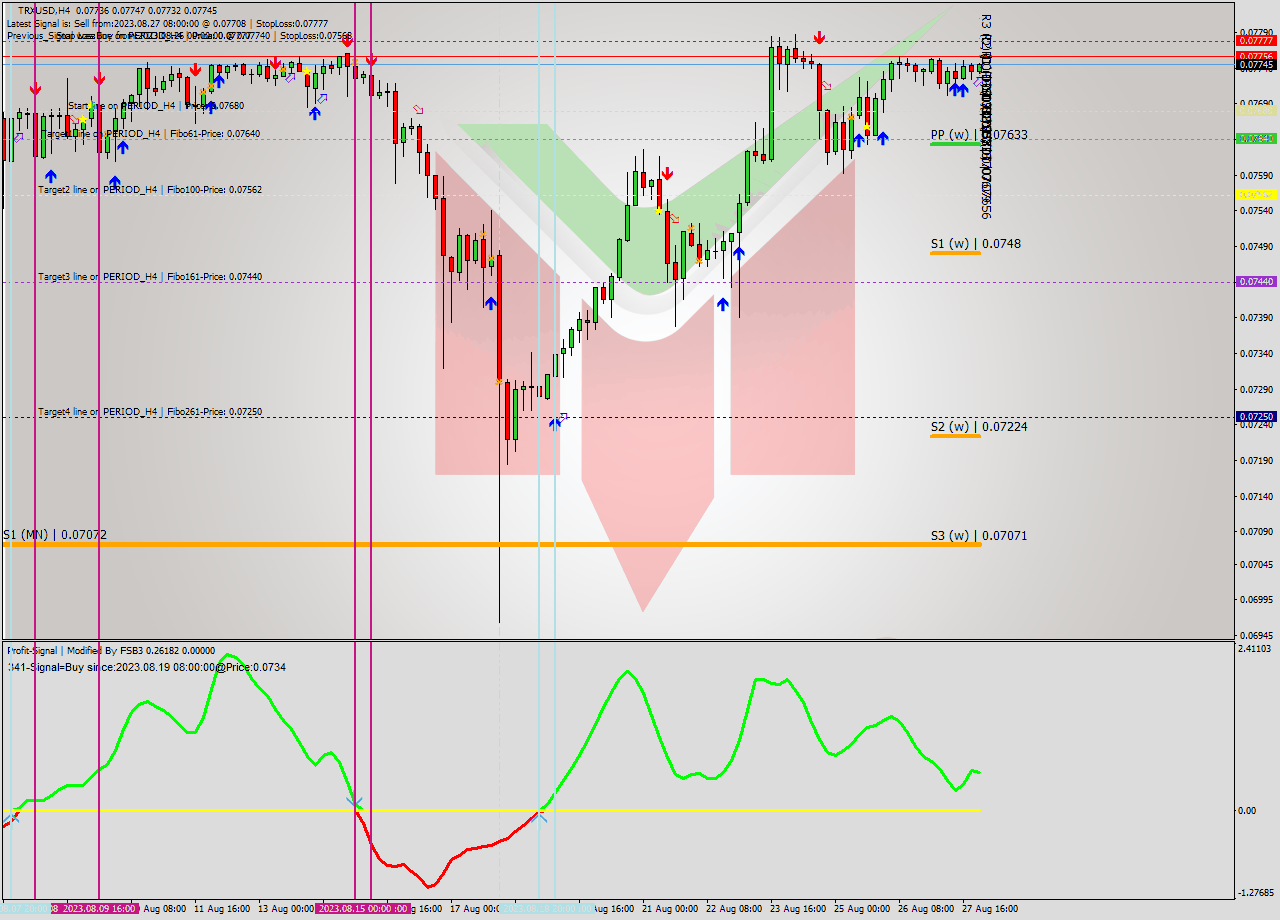Click the red 0.07777 StopLoss price tag

(x=1256, y=42)
